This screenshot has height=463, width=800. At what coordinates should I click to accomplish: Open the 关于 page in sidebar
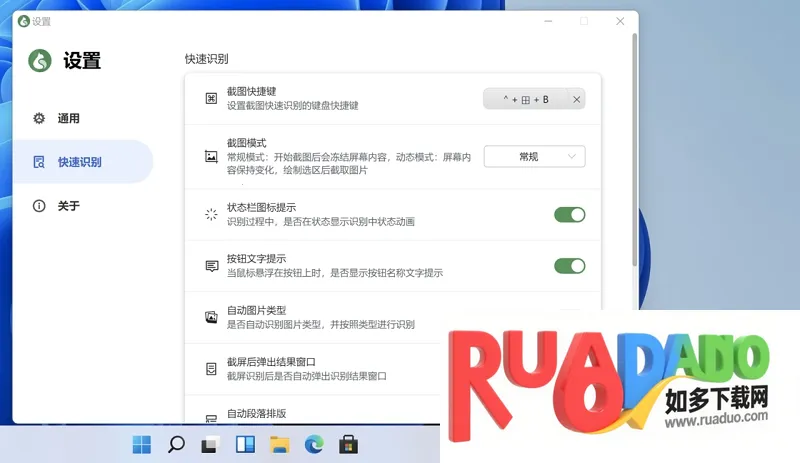click(x=68, y=206)
